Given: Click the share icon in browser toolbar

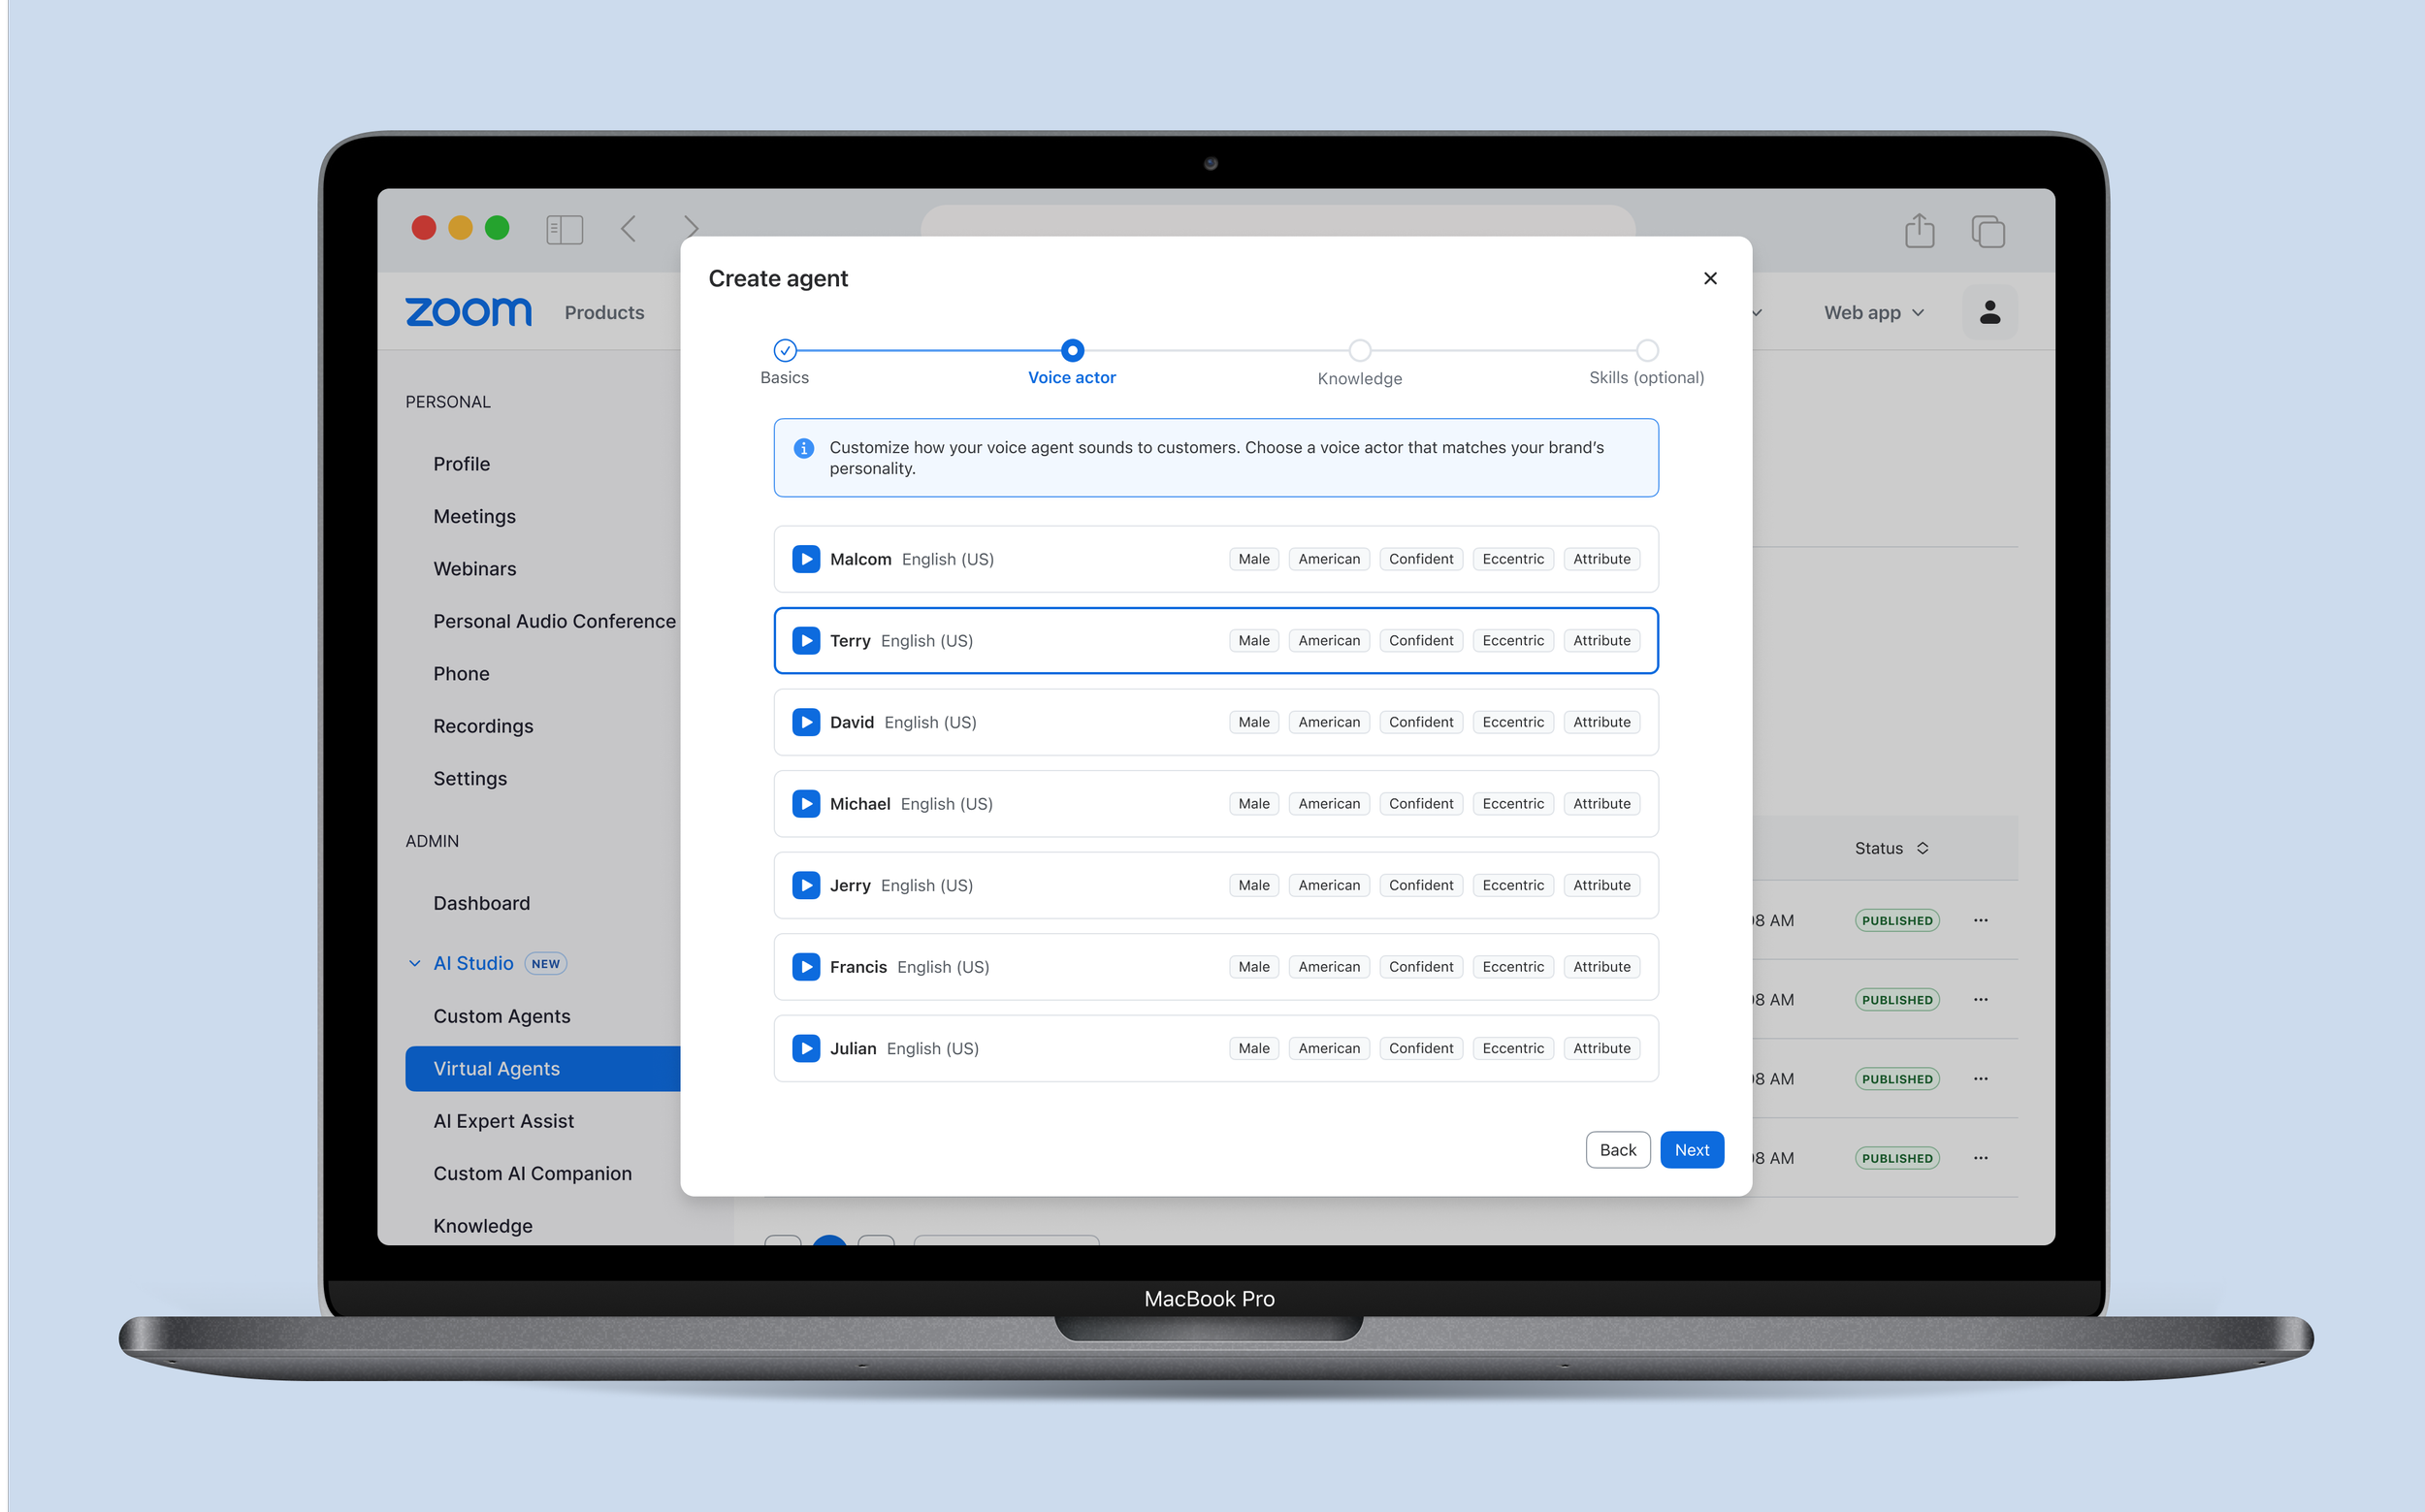Looking at the screenshot, I should point(1919,230).
